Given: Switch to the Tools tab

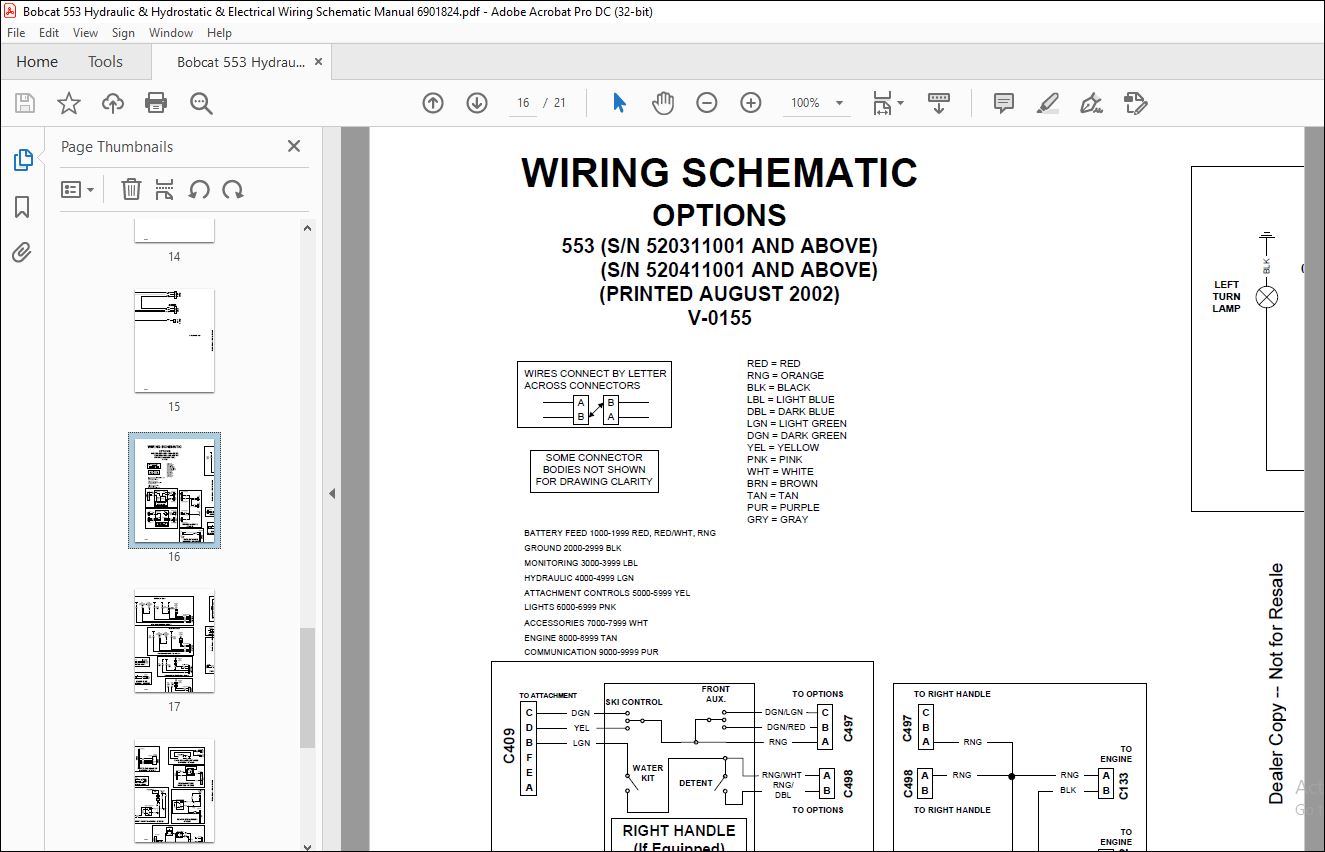Looking at the screenshot, I should point(105,62).
